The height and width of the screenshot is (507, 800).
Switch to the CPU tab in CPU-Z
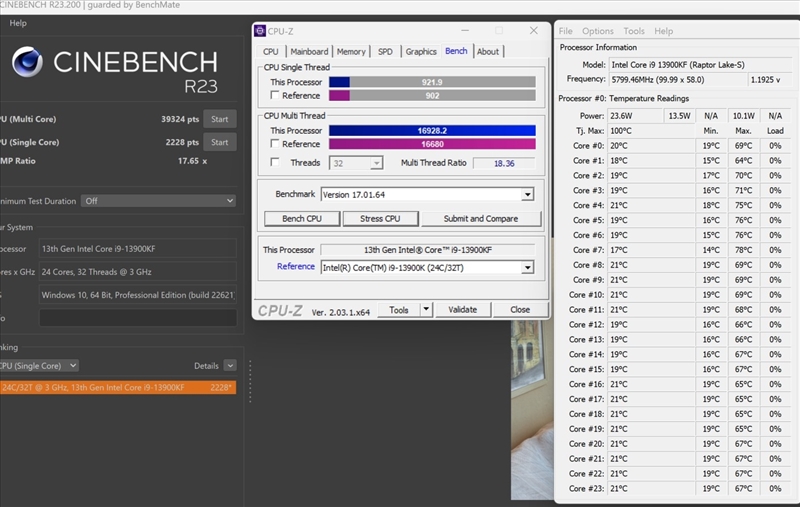pos(270,52)
